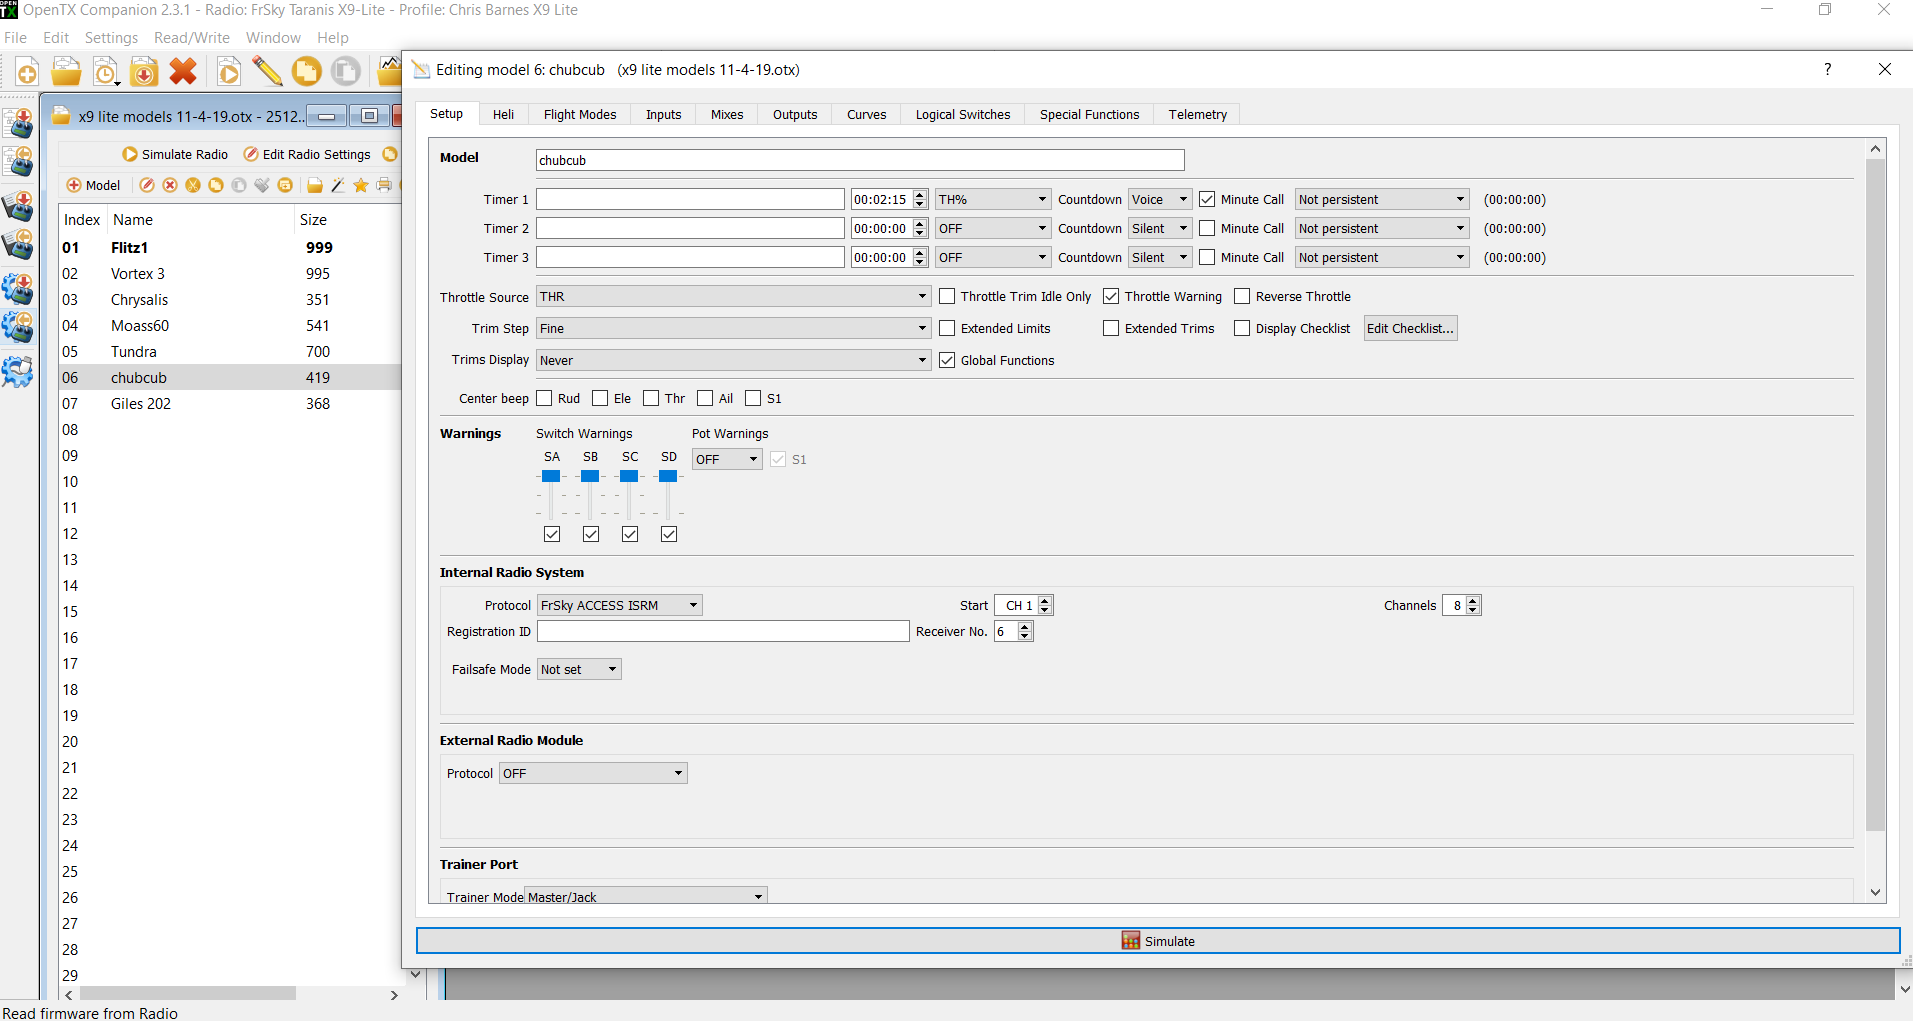Expand the Failsafe Mode dropdown

tap(579, 670)
